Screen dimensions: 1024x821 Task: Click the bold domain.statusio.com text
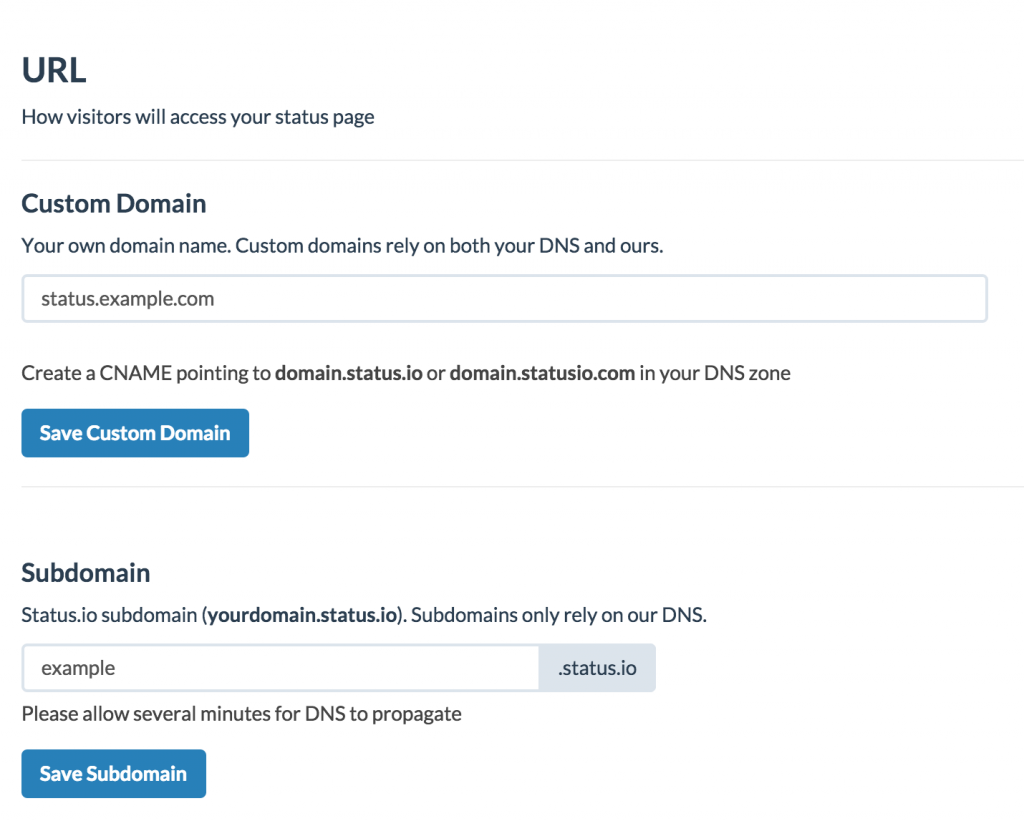[x=541, y=372]
